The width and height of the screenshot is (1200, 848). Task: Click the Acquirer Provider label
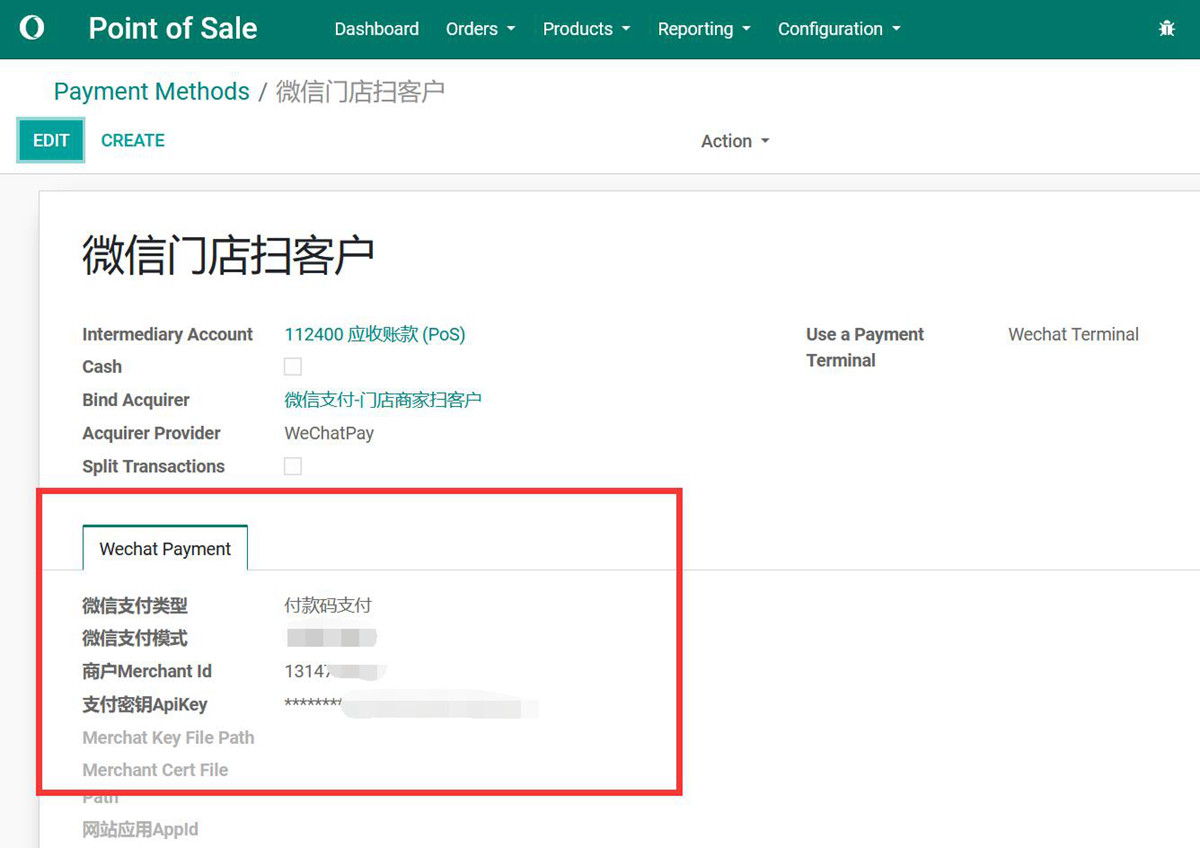pos(152,433)
